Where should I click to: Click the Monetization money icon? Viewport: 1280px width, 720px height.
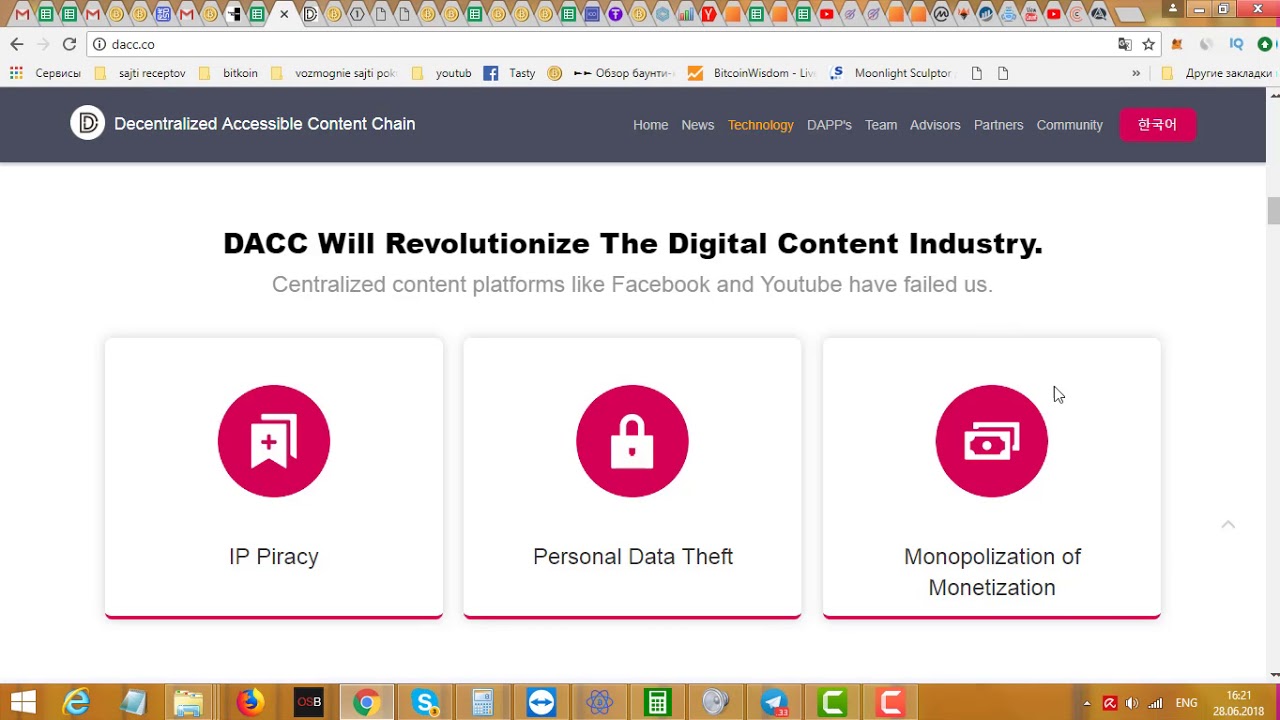pos(991,441)
